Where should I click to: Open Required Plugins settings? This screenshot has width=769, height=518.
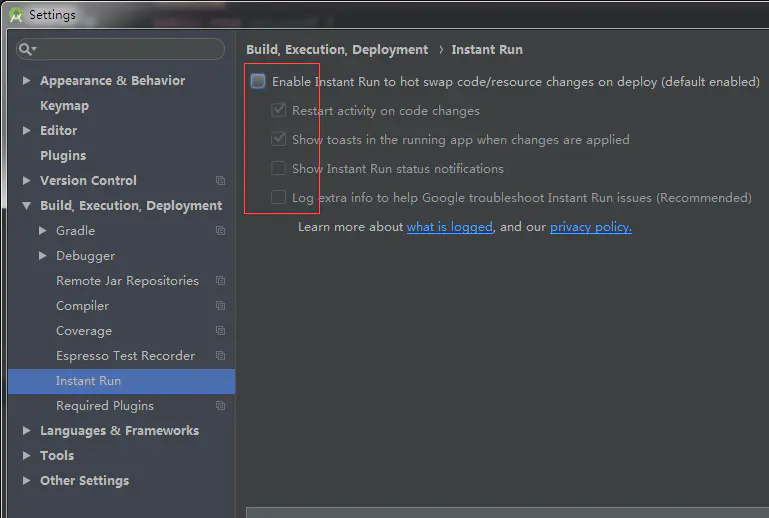[x=105, y=406]
